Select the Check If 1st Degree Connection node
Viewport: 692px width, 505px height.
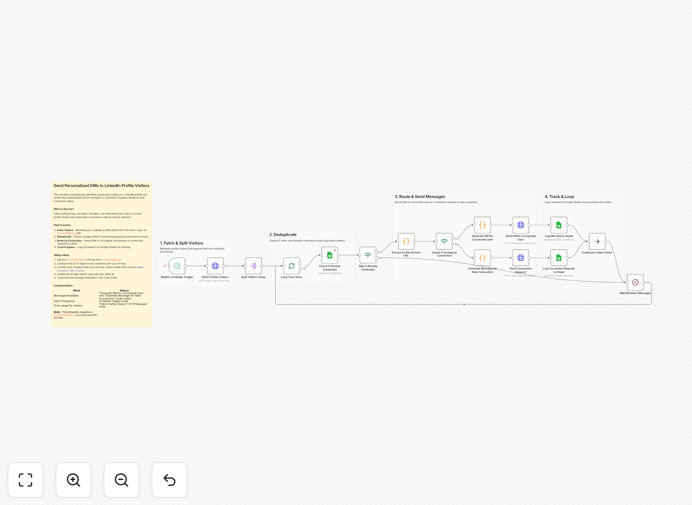point(444,241)
